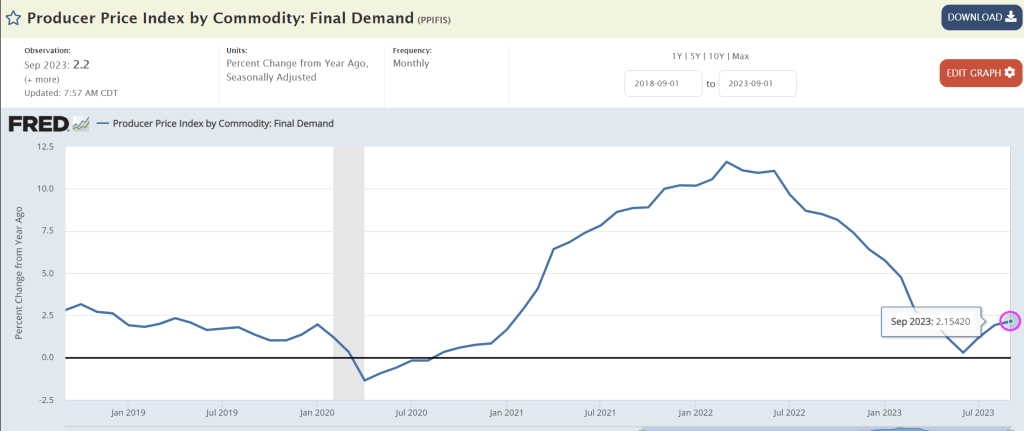
Task: Open the EDIT GRAPH panel
Action: 980,73
